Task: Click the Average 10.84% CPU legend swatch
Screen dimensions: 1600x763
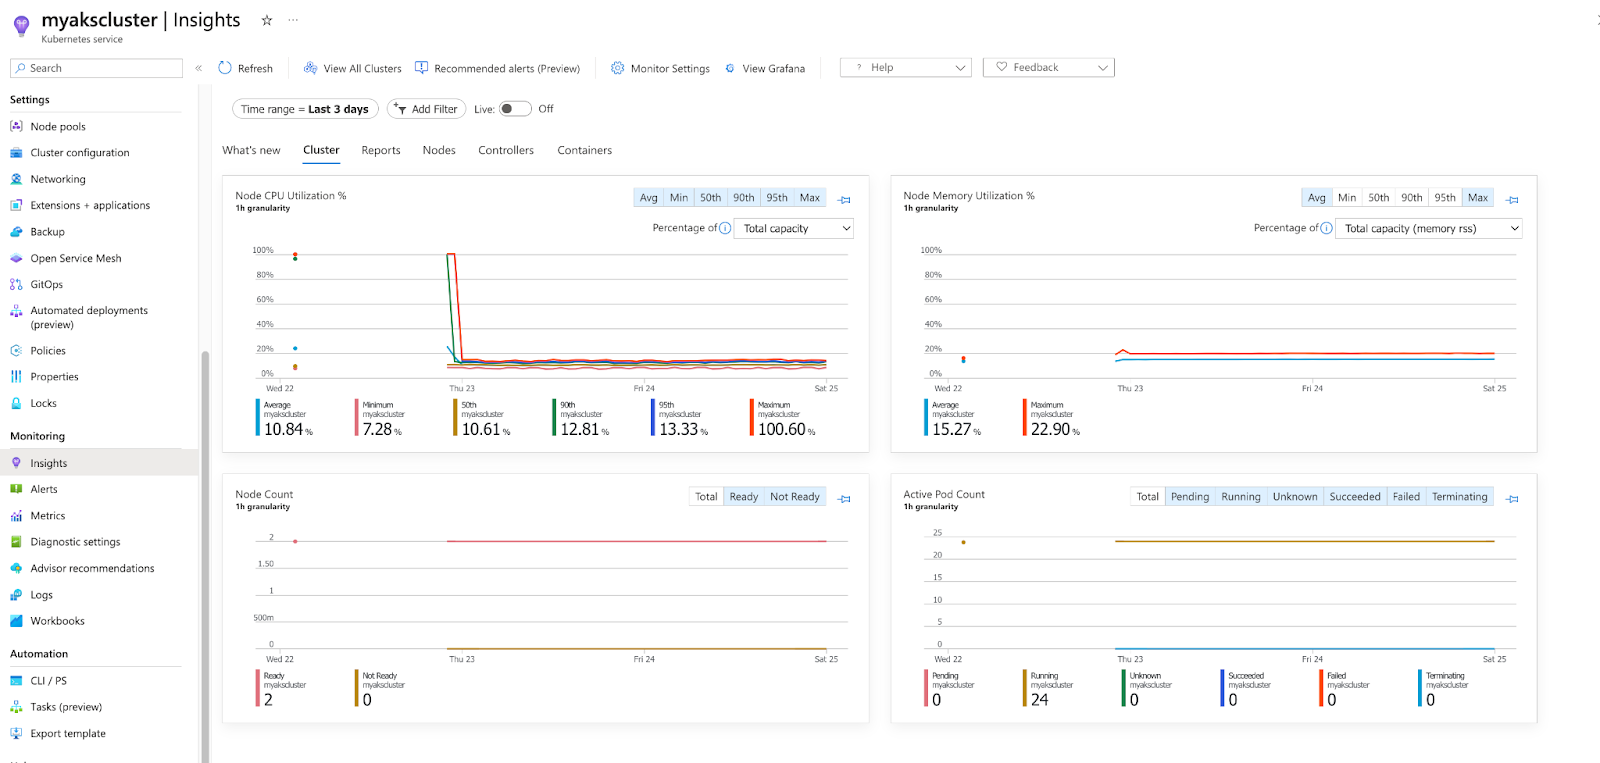Action: click(x=258, y=418)
